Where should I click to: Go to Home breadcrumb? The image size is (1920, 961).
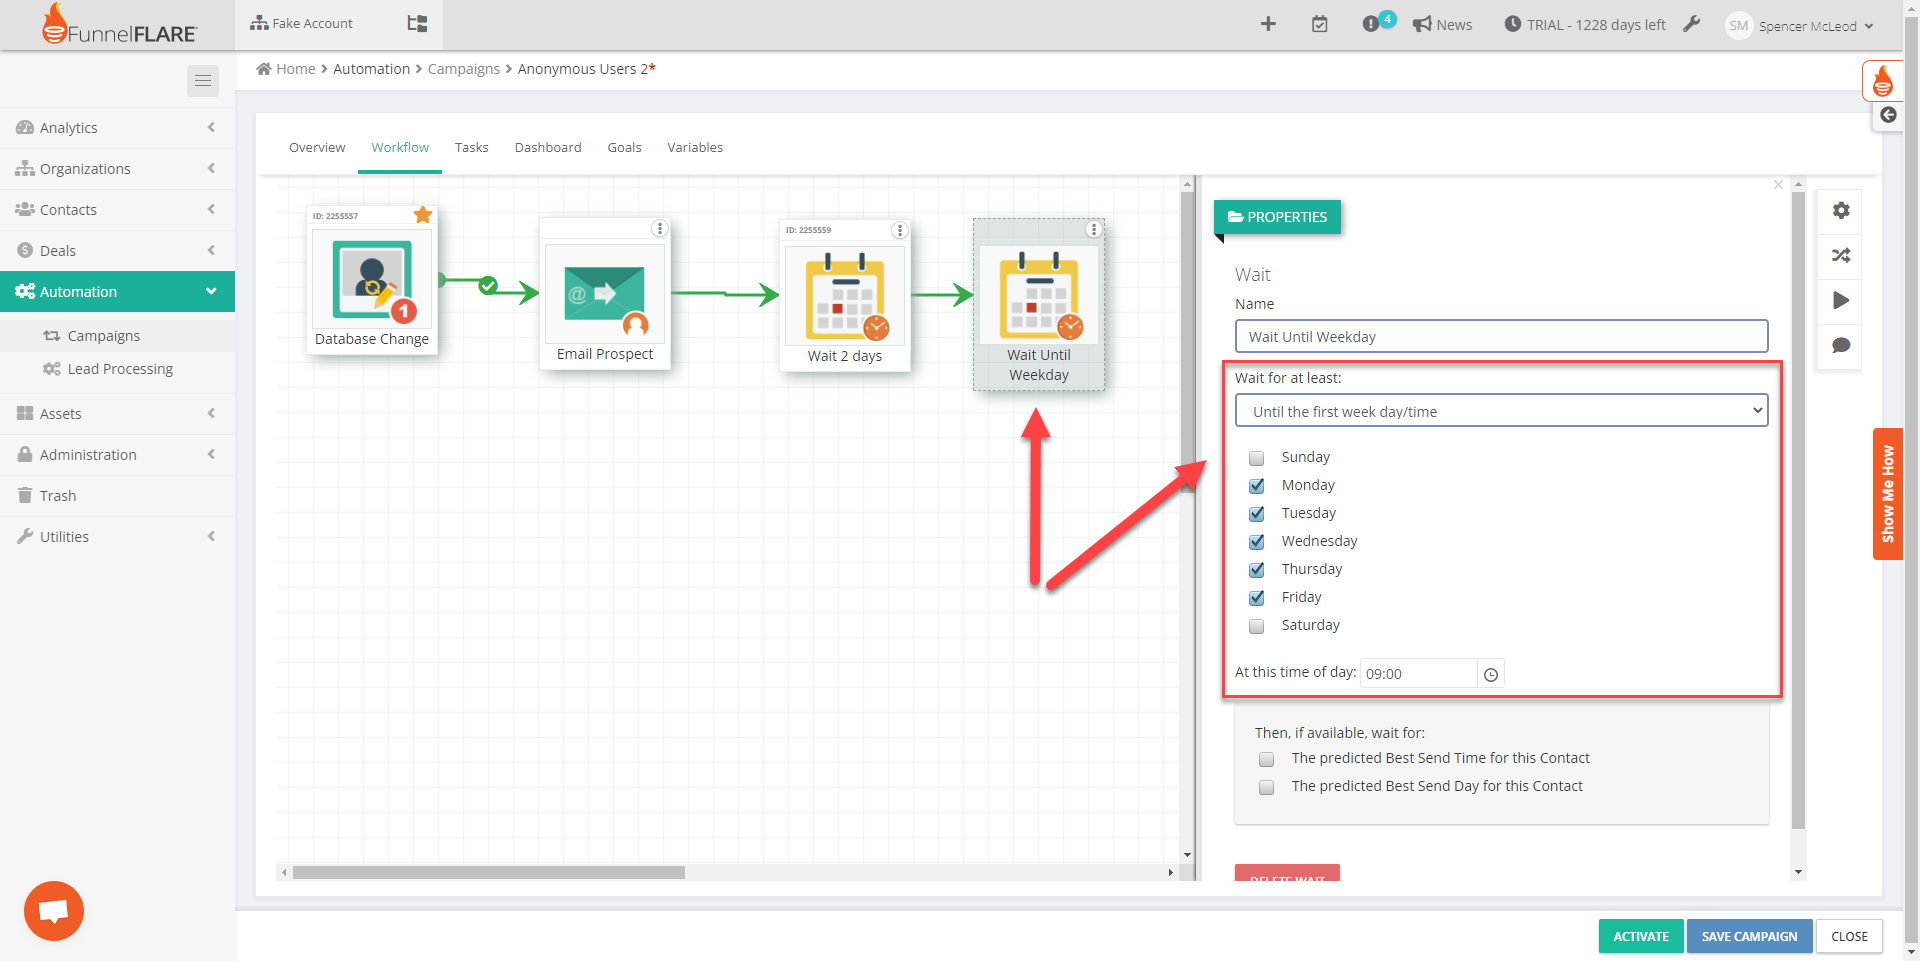286,69
